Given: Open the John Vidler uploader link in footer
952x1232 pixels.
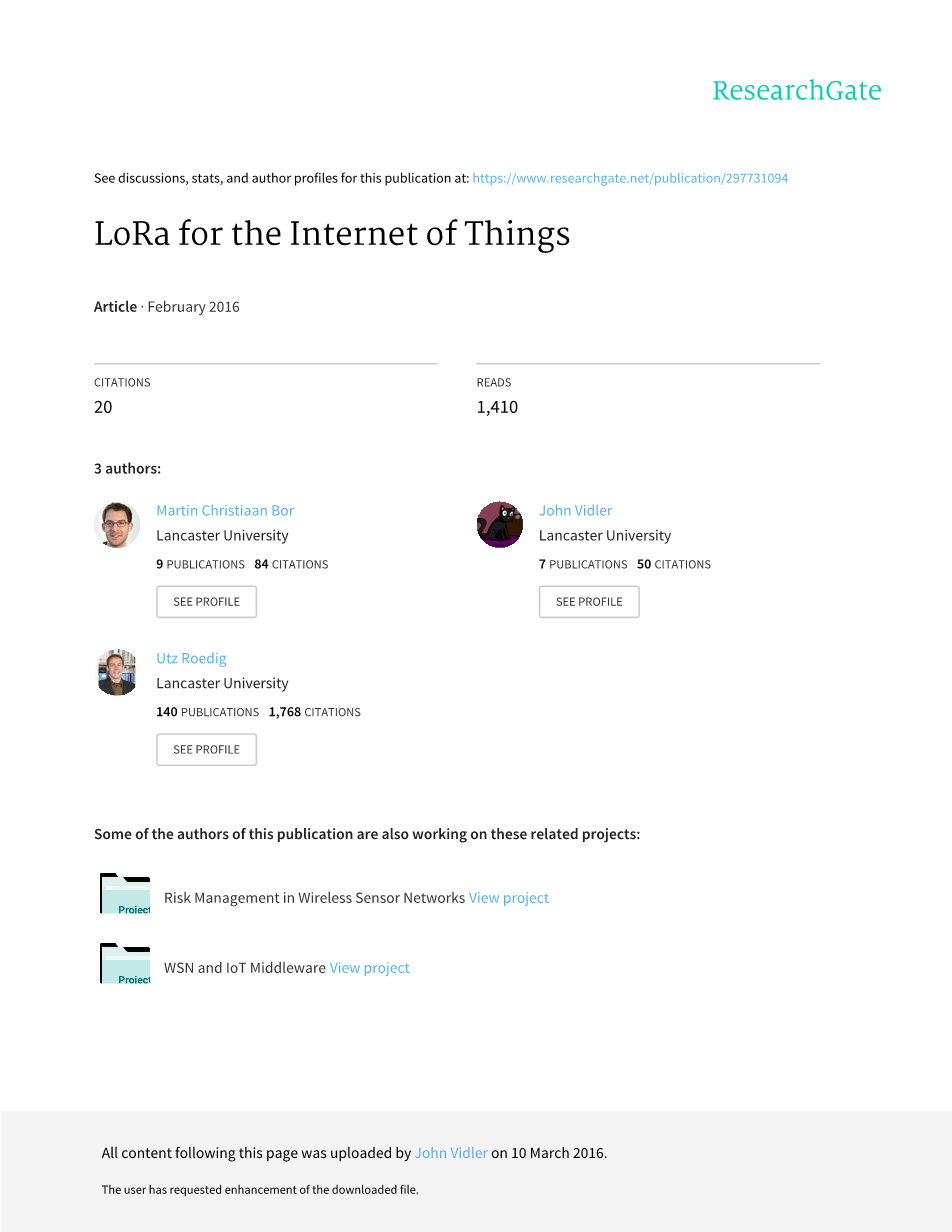Looking at the screenshot, I should click(451, 1153).
